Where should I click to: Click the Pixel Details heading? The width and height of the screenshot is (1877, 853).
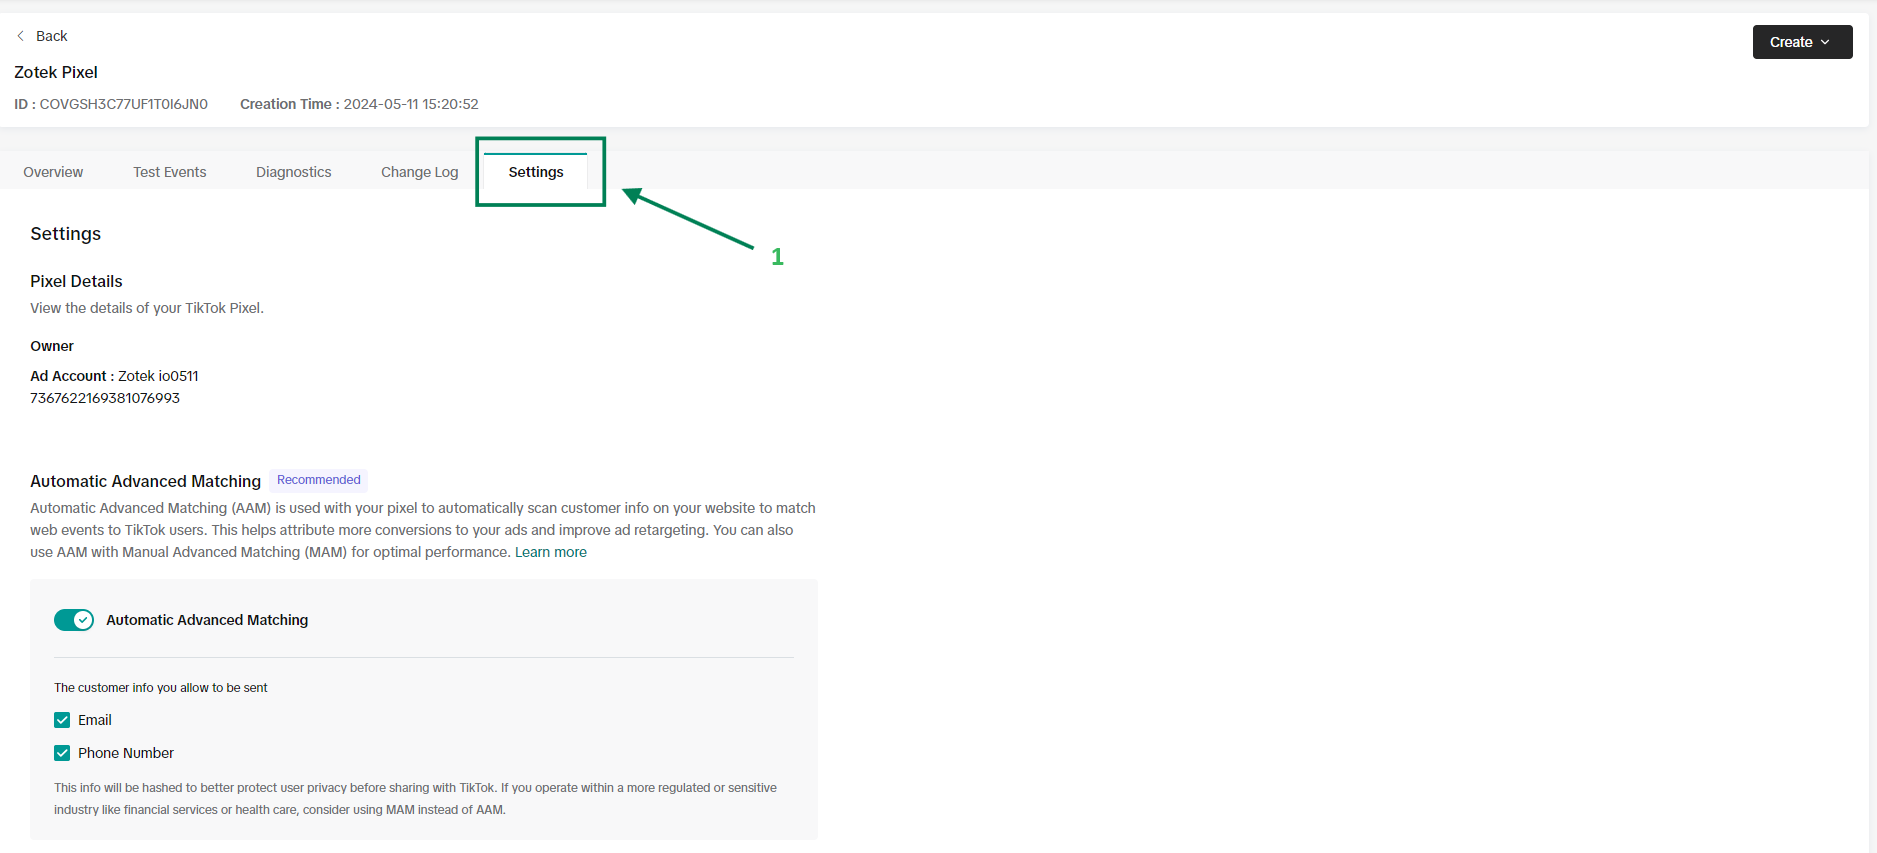coord(76,281)
